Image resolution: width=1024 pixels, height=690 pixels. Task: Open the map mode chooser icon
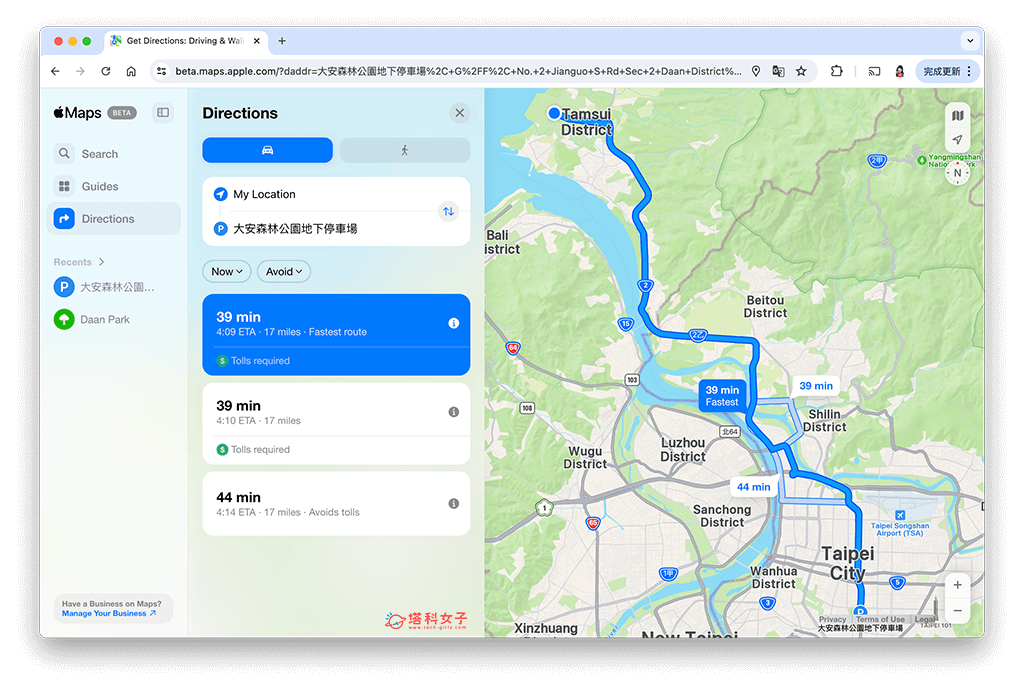tap(957, 116)
